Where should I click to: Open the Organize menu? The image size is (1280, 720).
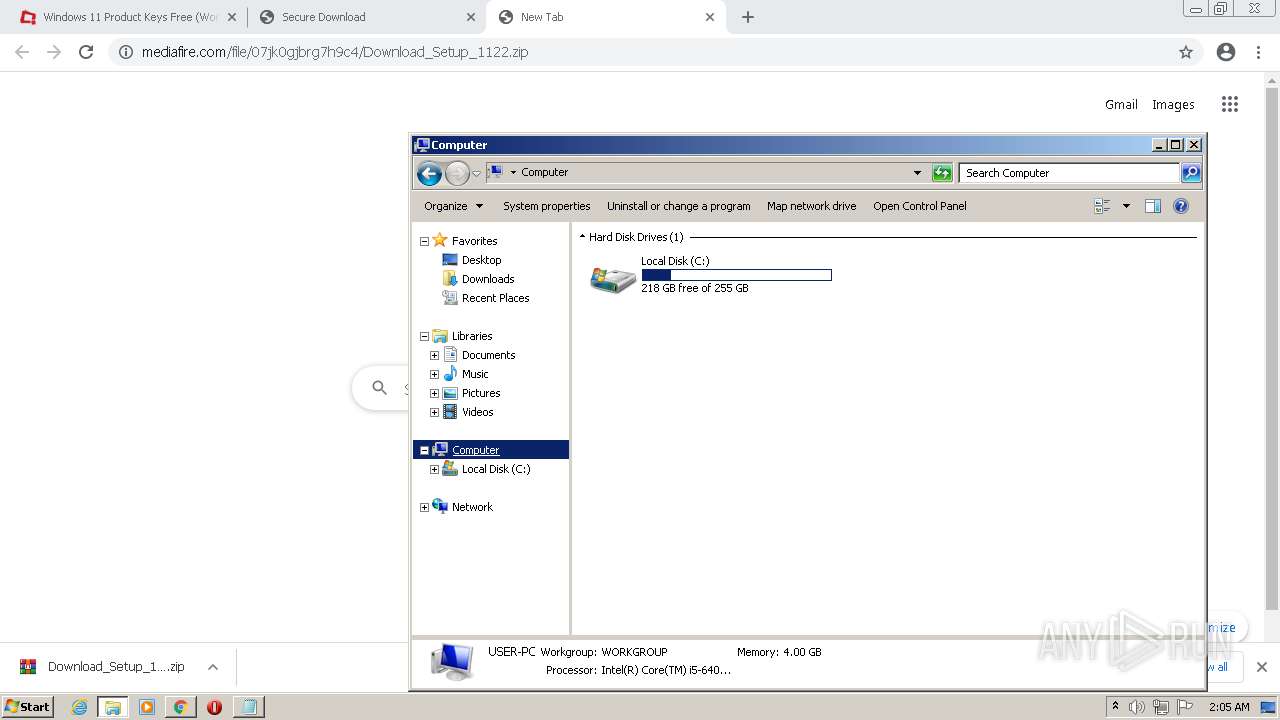453,206
